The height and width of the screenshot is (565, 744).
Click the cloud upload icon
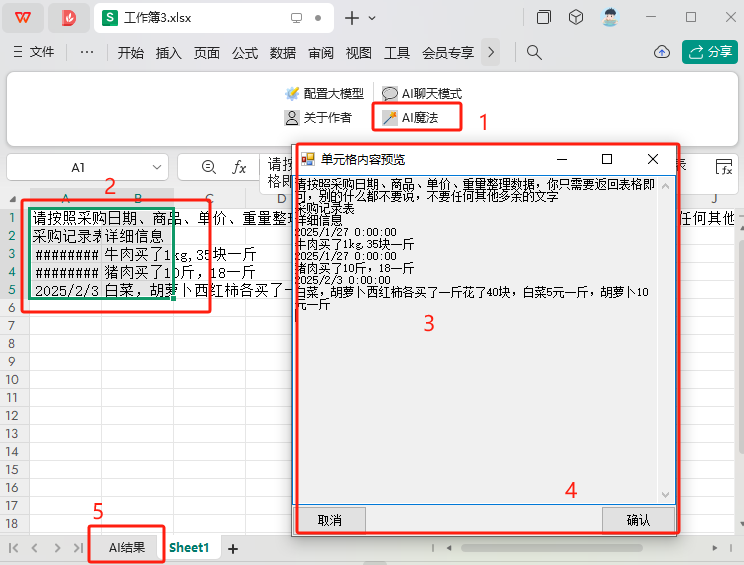(x=662, y=52)
